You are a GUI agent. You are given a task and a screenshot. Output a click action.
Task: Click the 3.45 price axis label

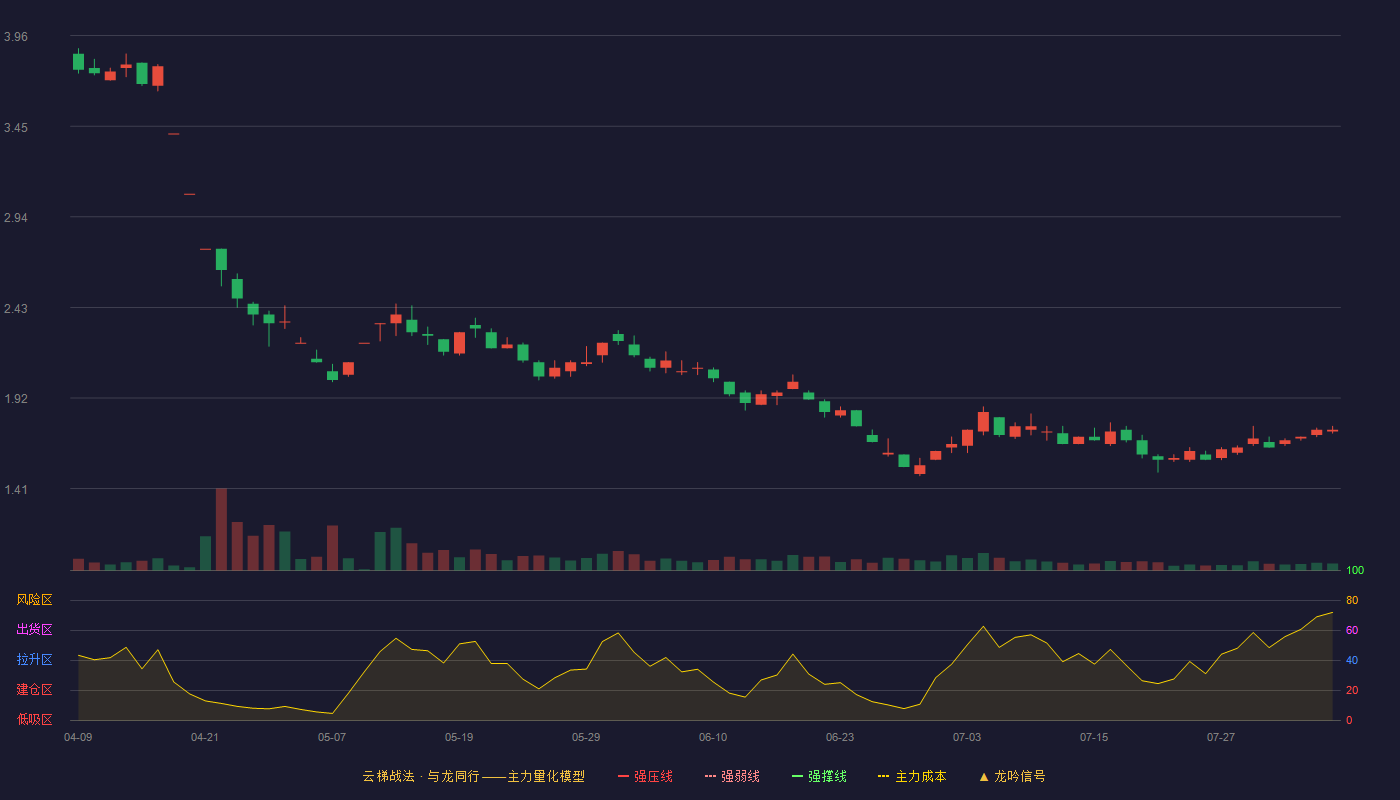[16, 128]
